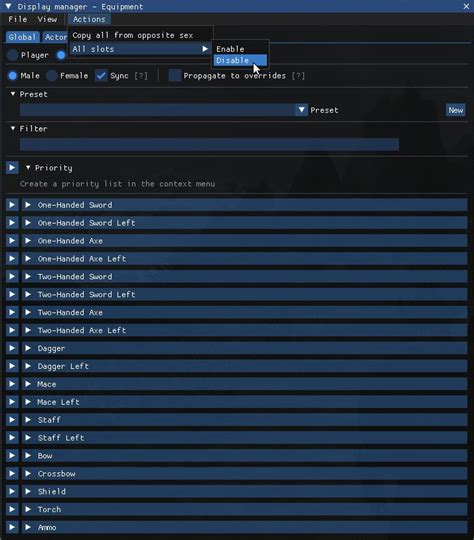Click the Propagate to overrides help marker
Screen dimensions: 474x540
pyautogui.click(x=298, y=76)
